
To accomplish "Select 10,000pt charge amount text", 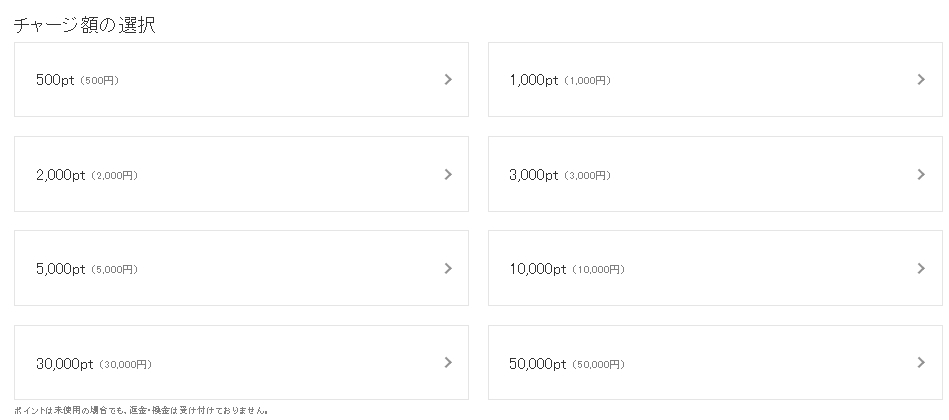I will pyautogui.click(x=537, y=269).
